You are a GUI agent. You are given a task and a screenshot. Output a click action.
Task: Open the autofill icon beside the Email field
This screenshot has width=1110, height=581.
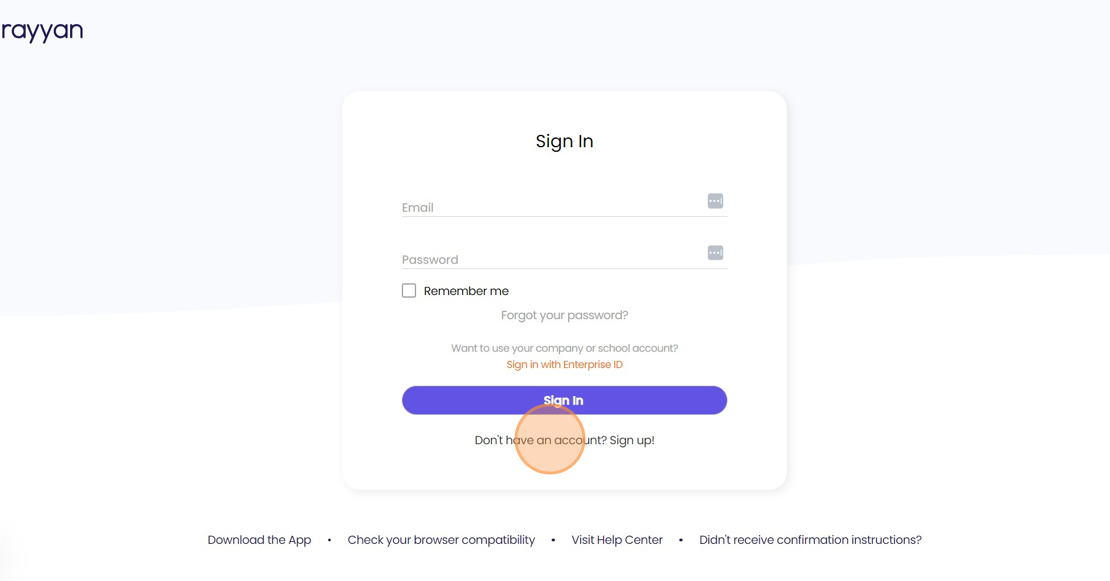(715, 200)
